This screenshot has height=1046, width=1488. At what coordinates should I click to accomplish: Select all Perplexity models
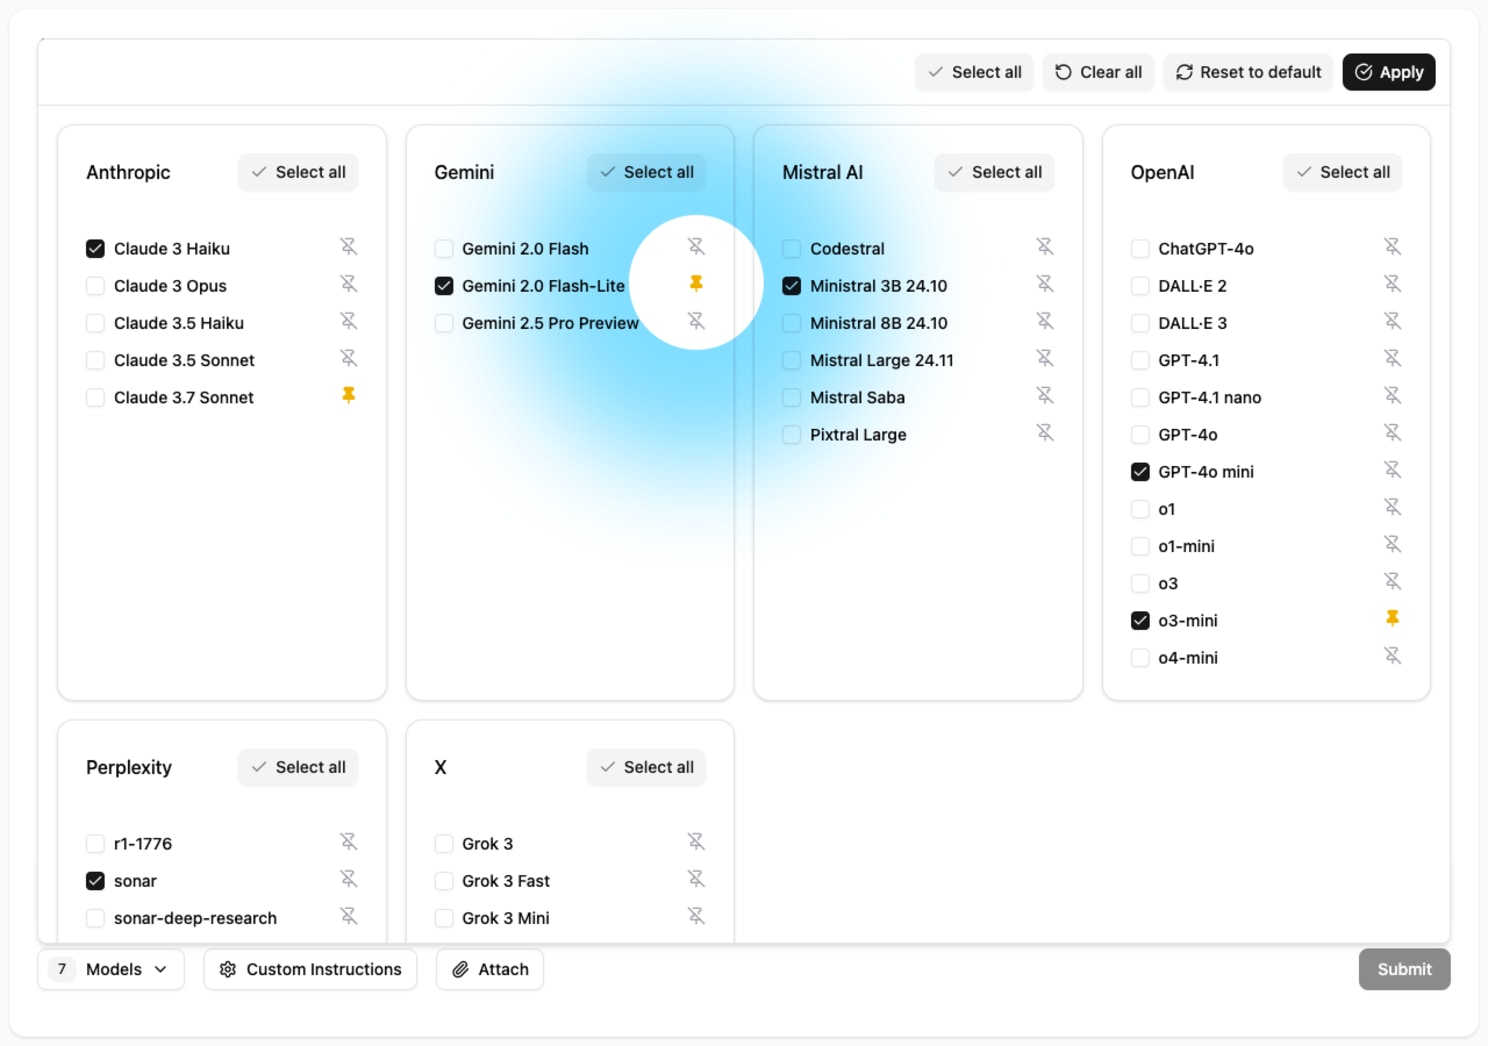click(298, 767)
